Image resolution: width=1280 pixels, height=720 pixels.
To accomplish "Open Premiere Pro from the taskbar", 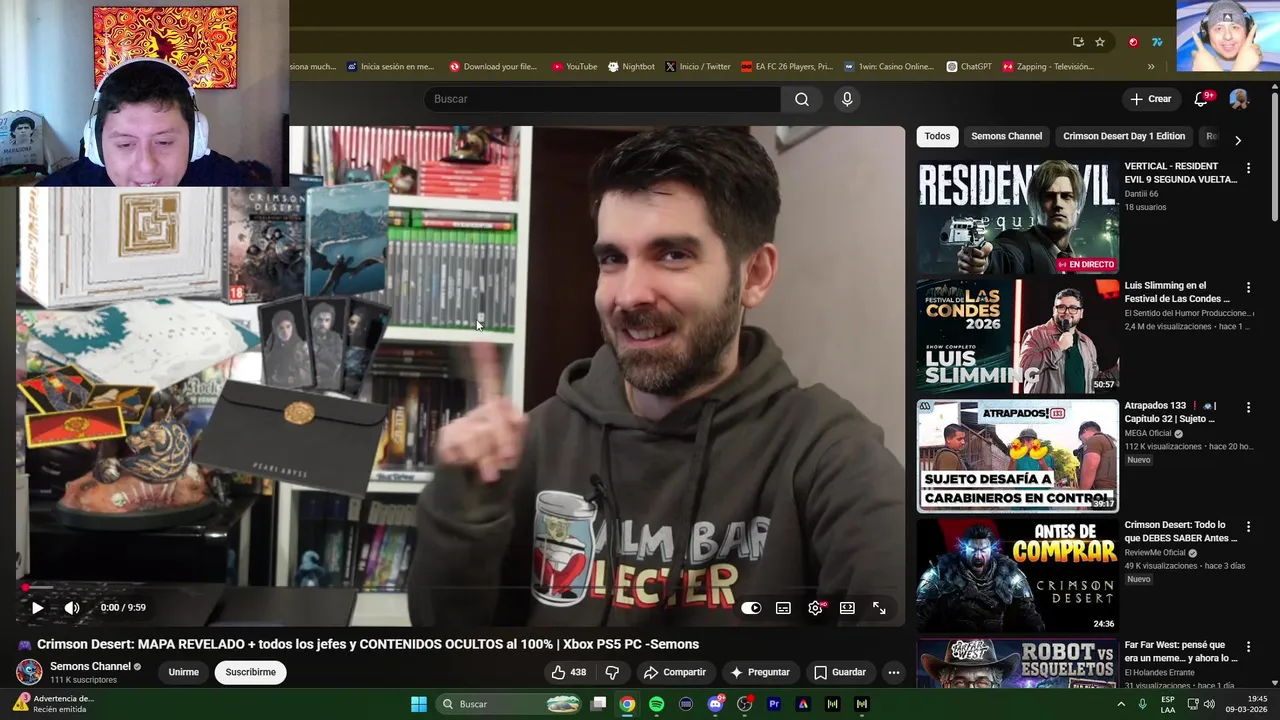I will tap(773, 704).
